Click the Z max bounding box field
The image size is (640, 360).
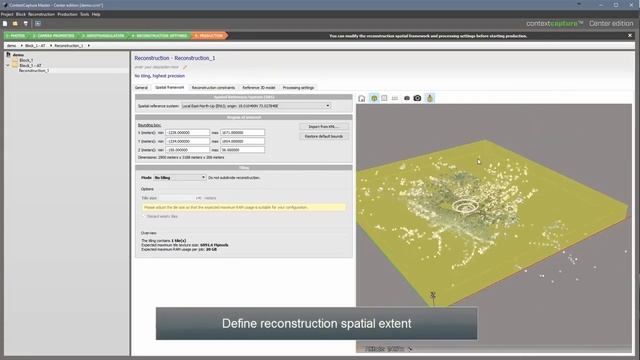point(242,150)
